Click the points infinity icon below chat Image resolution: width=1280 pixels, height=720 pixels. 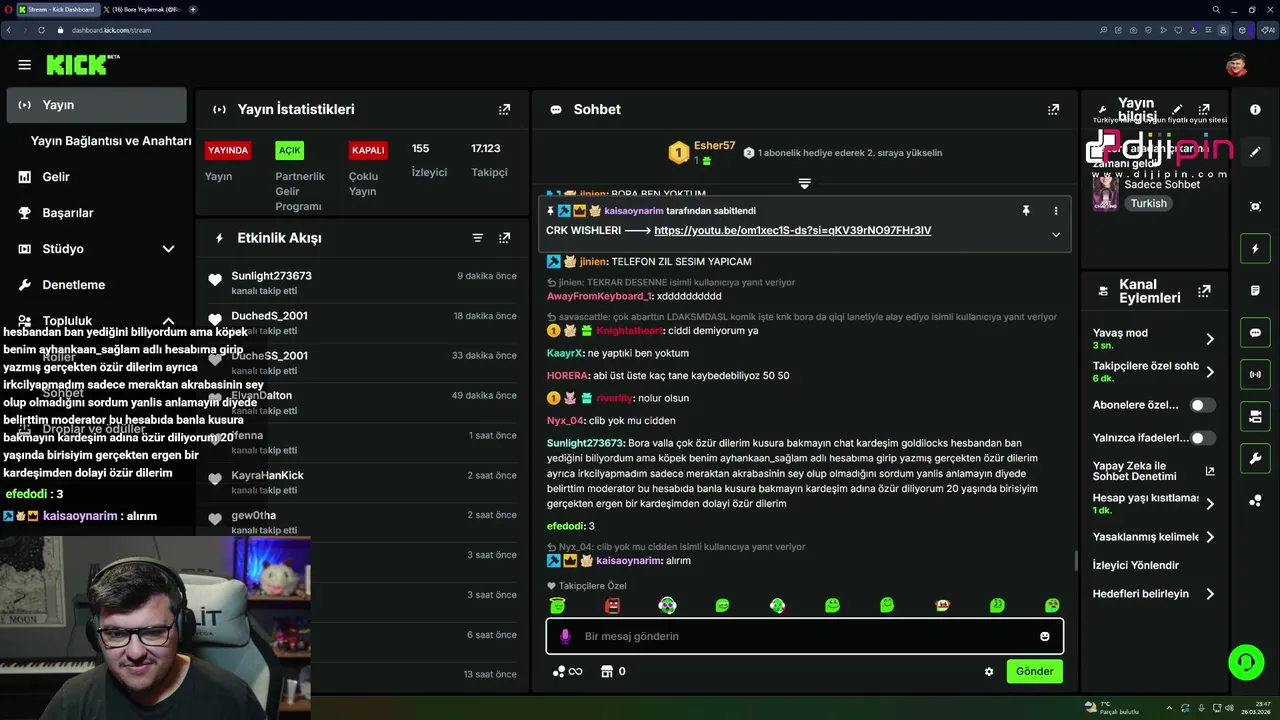(567, 672)
